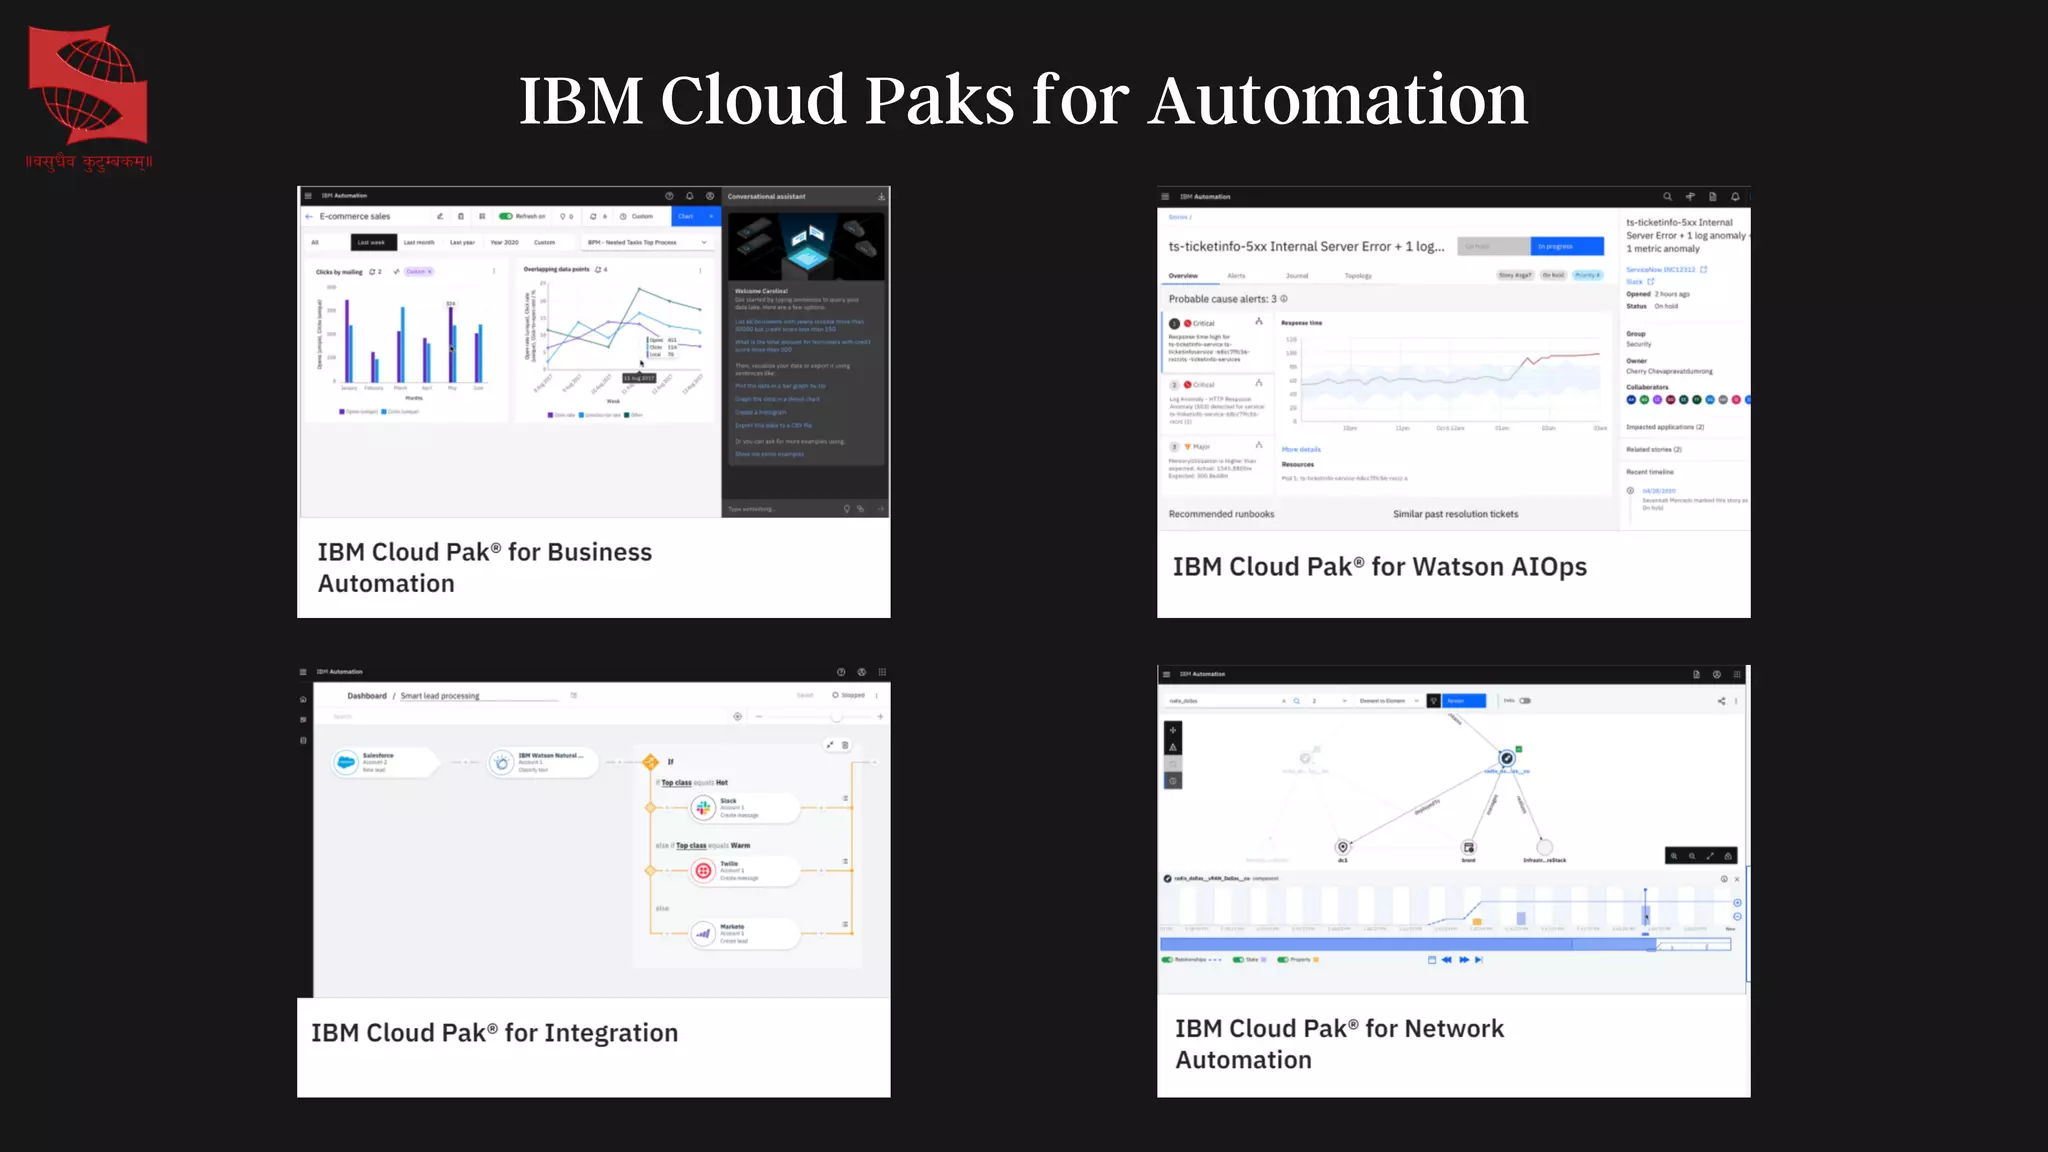Click topology icon on Major alert card
This screenshot has height=1152, width=2048.
(x=1259, y=445)
